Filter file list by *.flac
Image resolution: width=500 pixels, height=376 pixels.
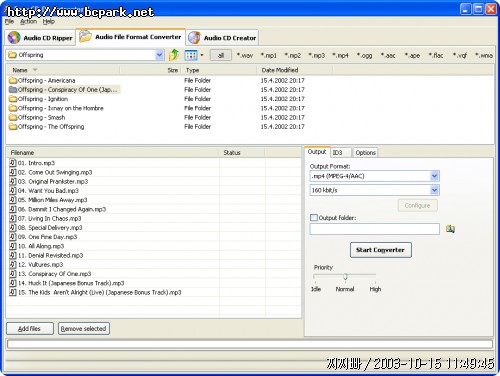click(x=436, y=55)
